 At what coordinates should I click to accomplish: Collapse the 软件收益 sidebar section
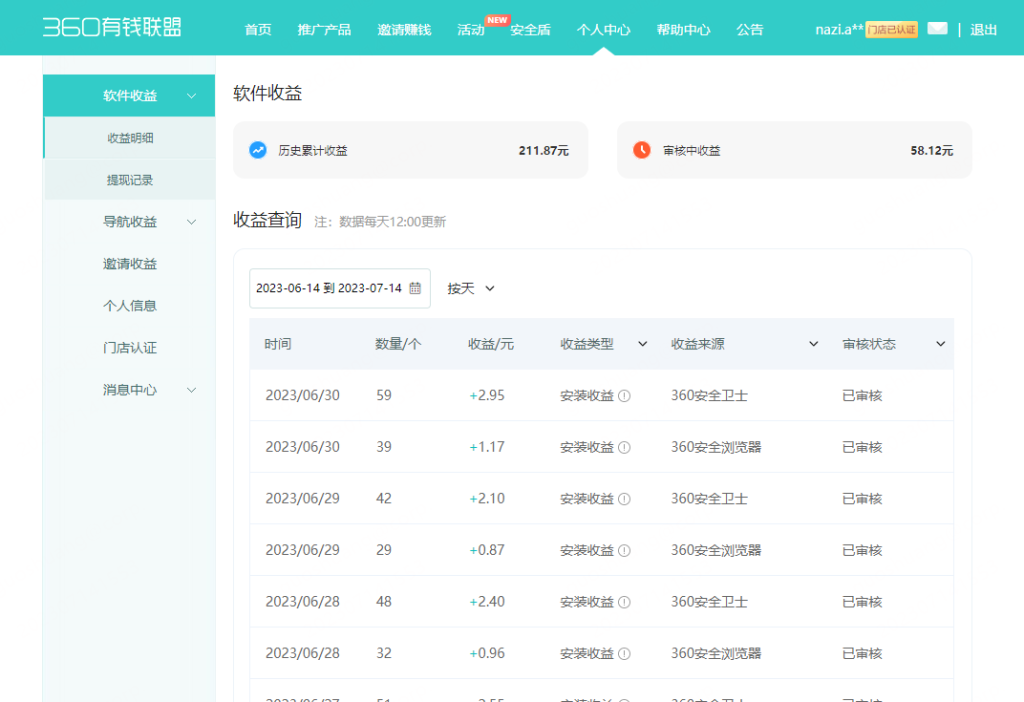coord(191,96)
